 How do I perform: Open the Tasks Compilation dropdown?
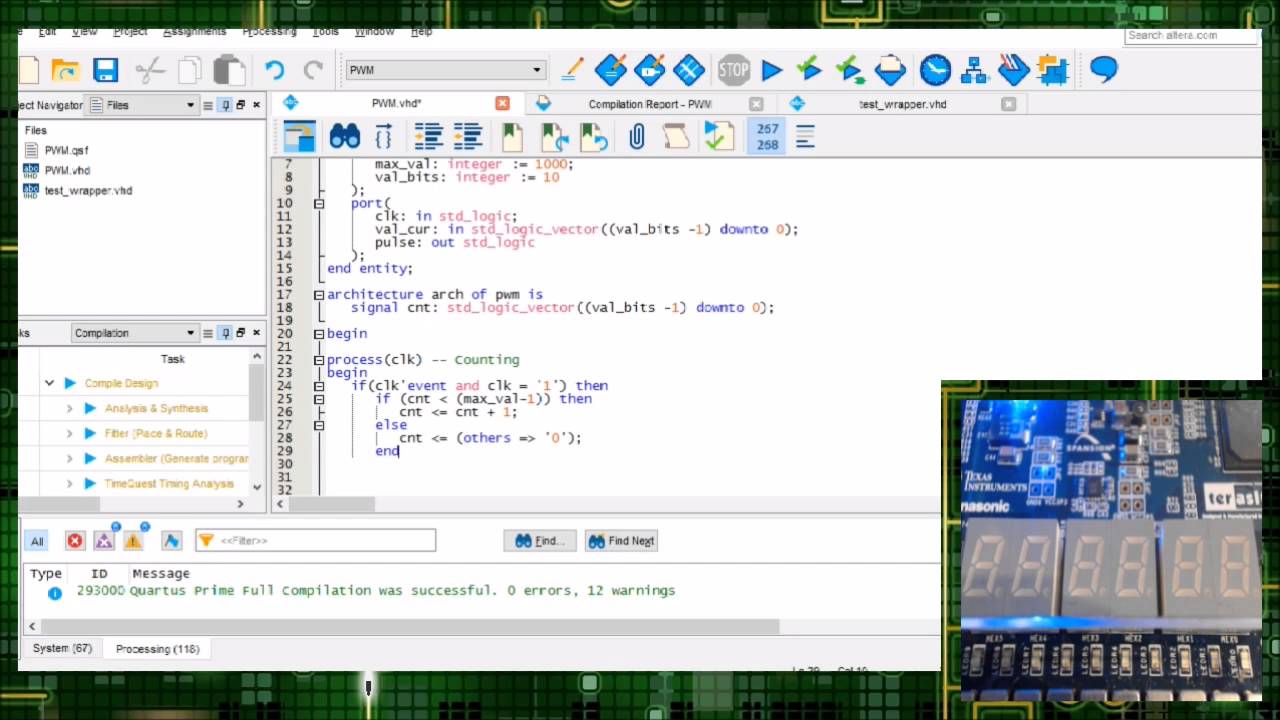[134, 333]
